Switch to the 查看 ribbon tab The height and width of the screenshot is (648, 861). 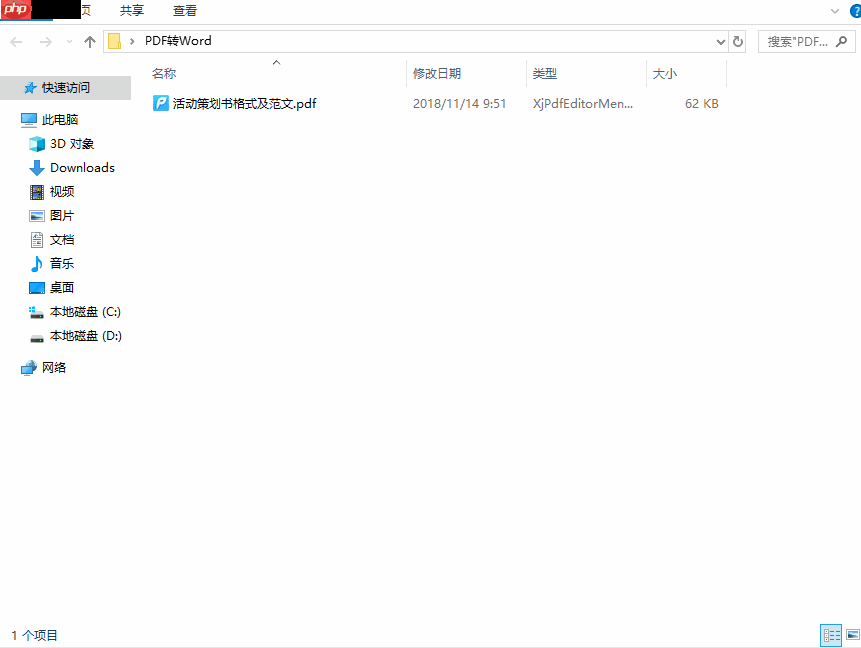(x=185, y=11)
